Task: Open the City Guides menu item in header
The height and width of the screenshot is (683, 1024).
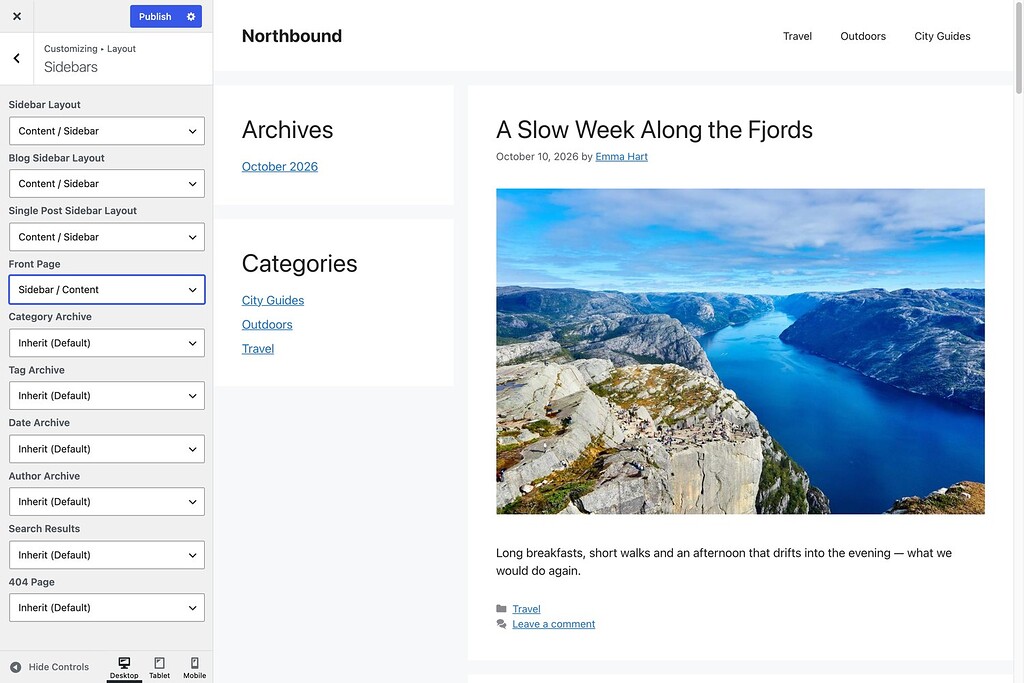Action: tap(942, 36)
